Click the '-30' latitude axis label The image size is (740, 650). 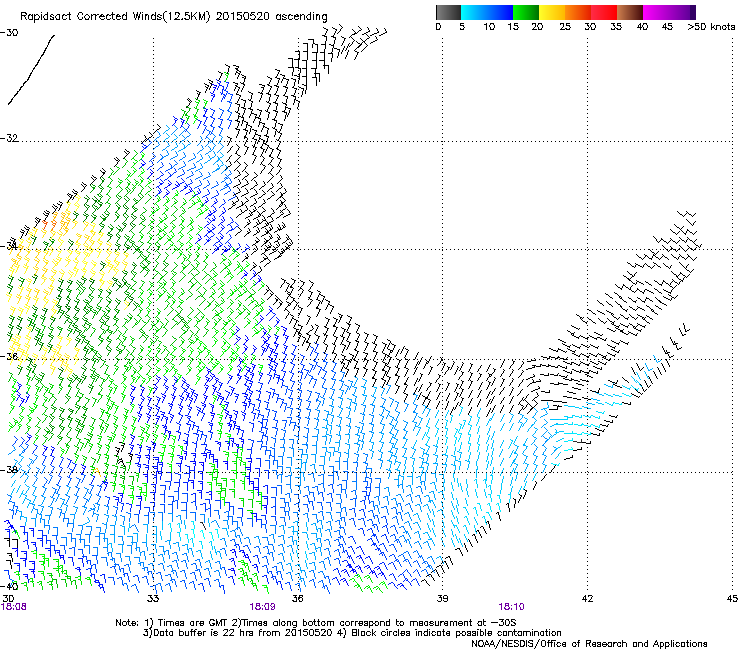click(x=9, y=33)
